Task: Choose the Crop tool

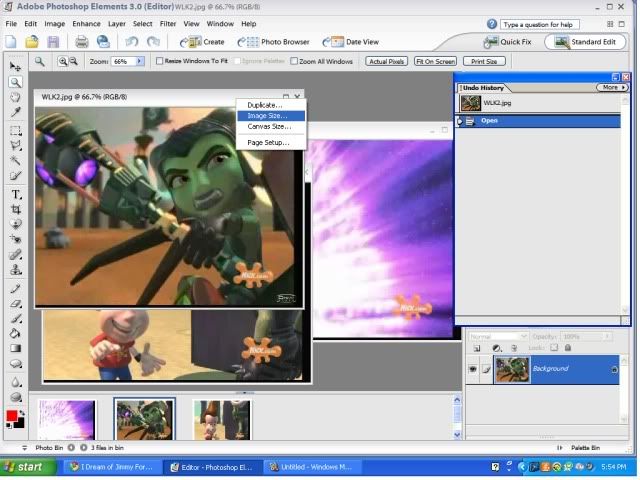Action: (x=15, y=209)
